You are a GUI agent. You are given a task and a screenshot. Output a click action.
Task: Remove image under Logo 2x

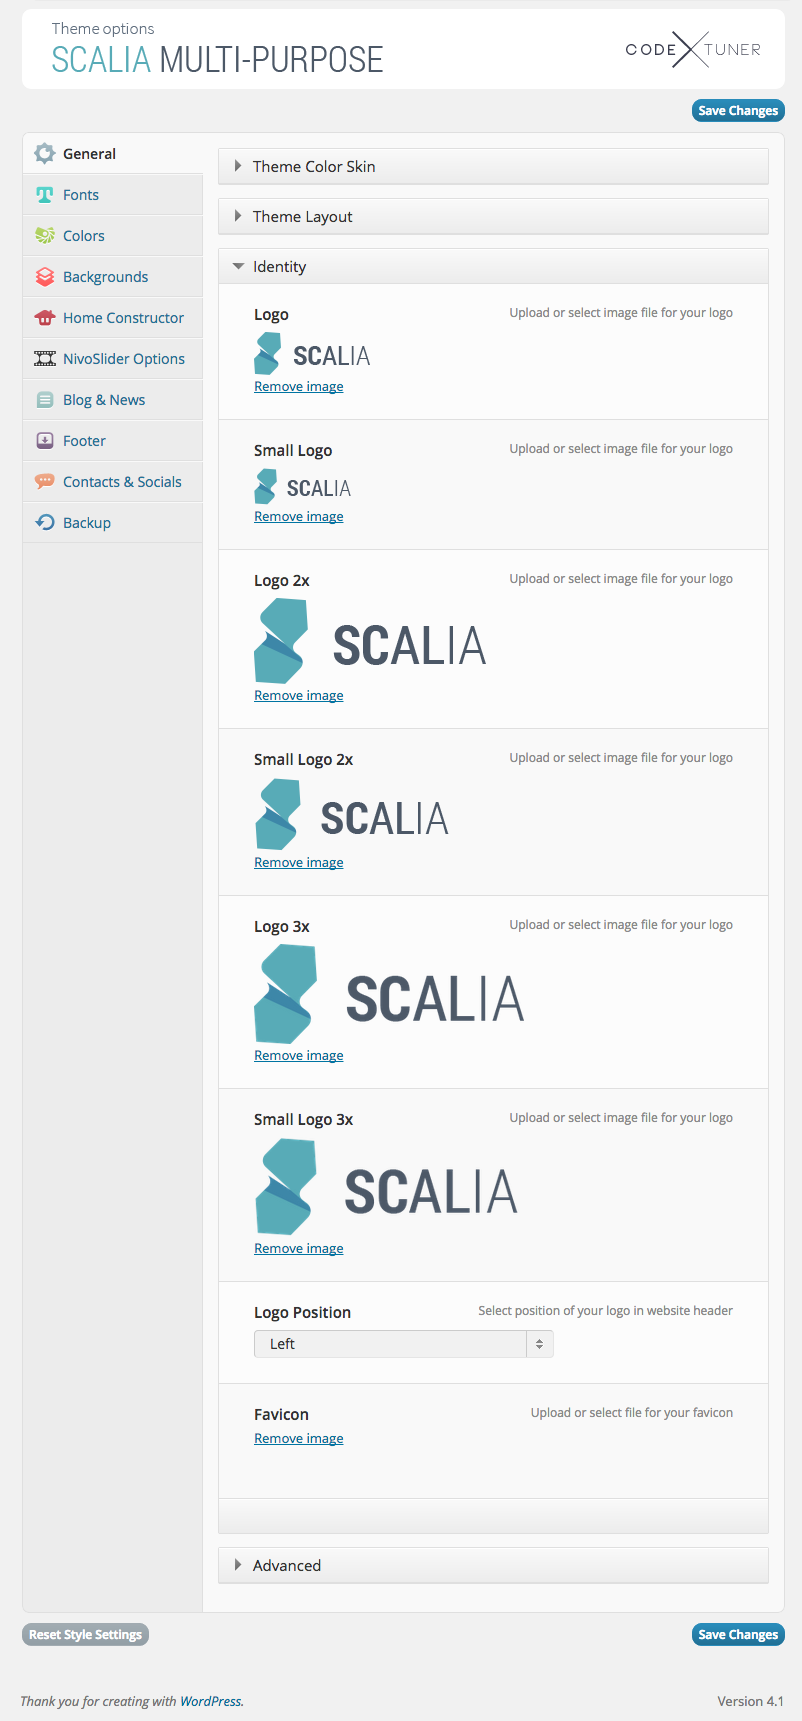pos(298,696)
